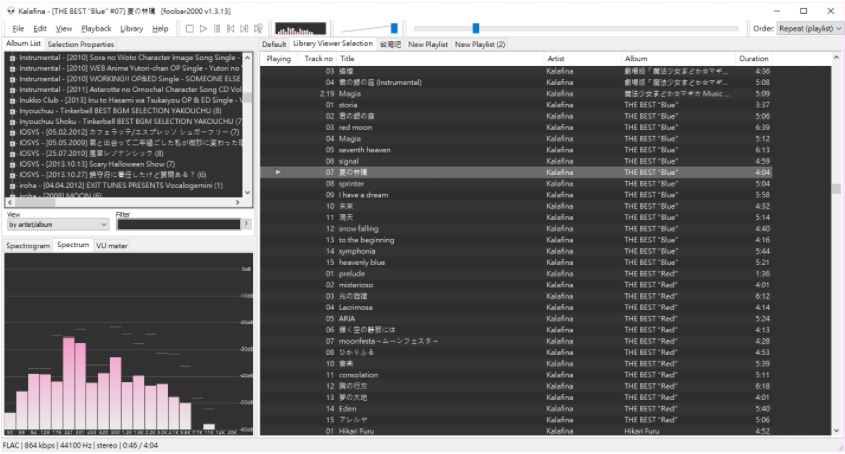The width and height of the screenshot is (845, 454).
Task: Open the Edit menu
Action: click(x=40, y=29)
